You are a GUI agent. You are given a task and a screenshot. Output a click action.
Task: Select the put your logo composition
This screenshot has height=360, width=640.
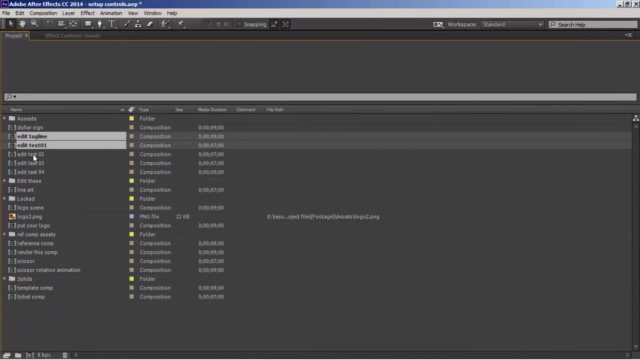pyautogui.click(x=33, y=225)
